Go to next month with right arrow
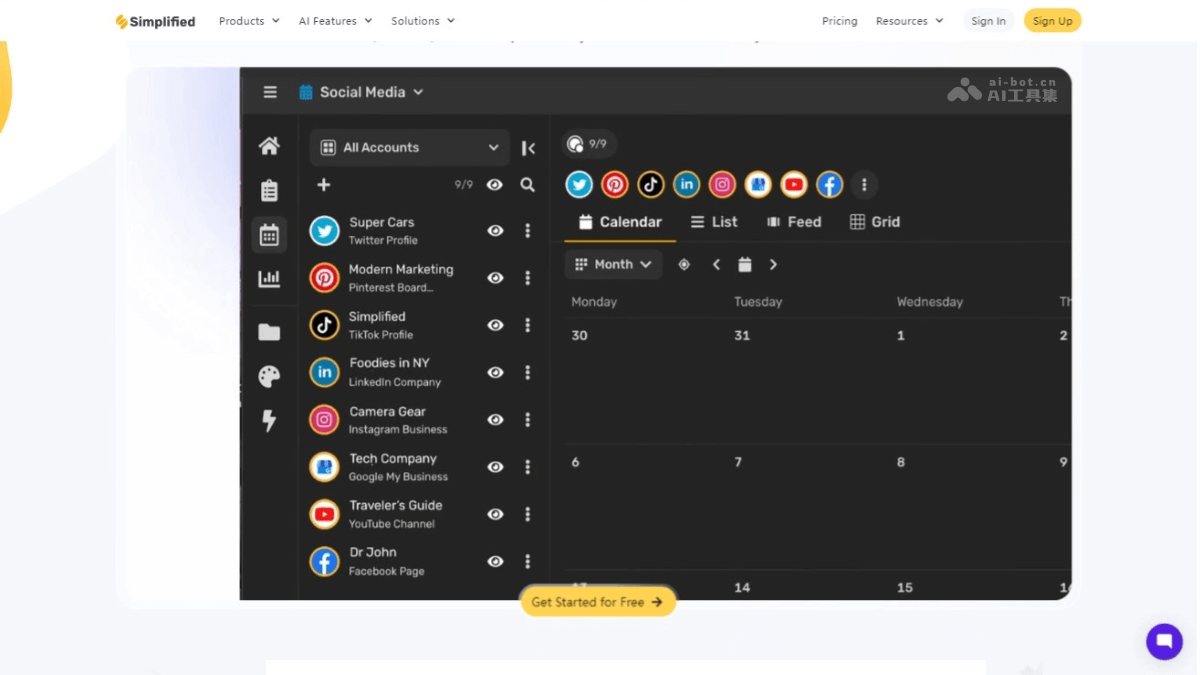The image size is (1200, 675). (x=773, y=265)
